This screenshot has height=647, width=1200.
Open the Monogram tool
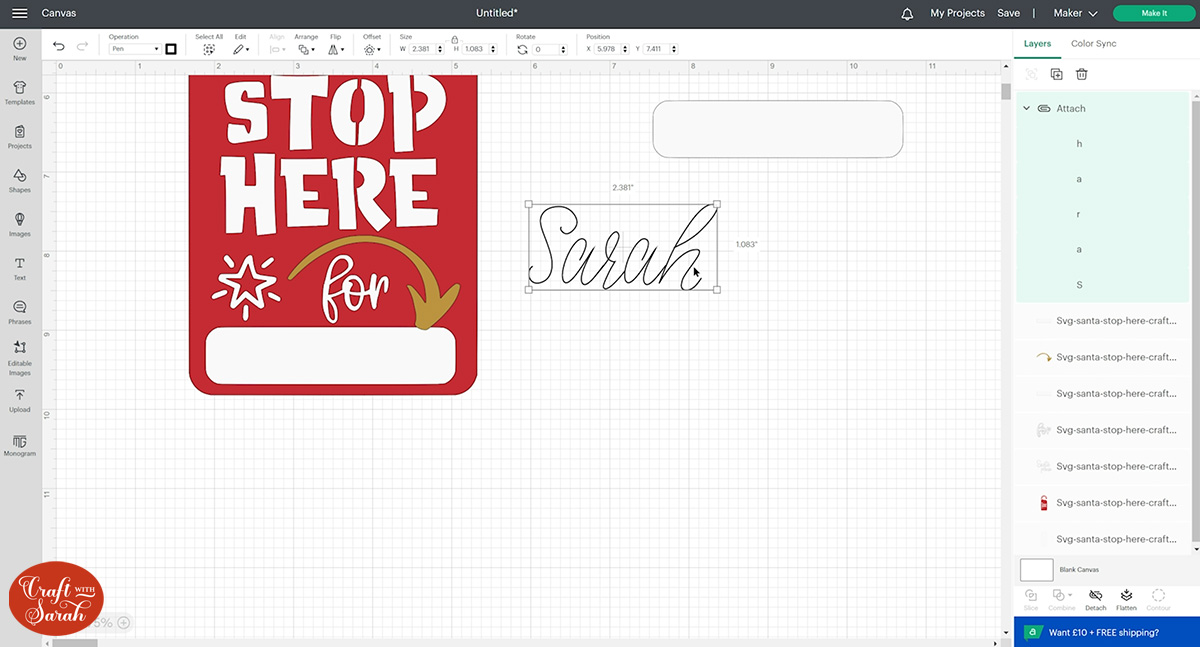pos(20,444)
